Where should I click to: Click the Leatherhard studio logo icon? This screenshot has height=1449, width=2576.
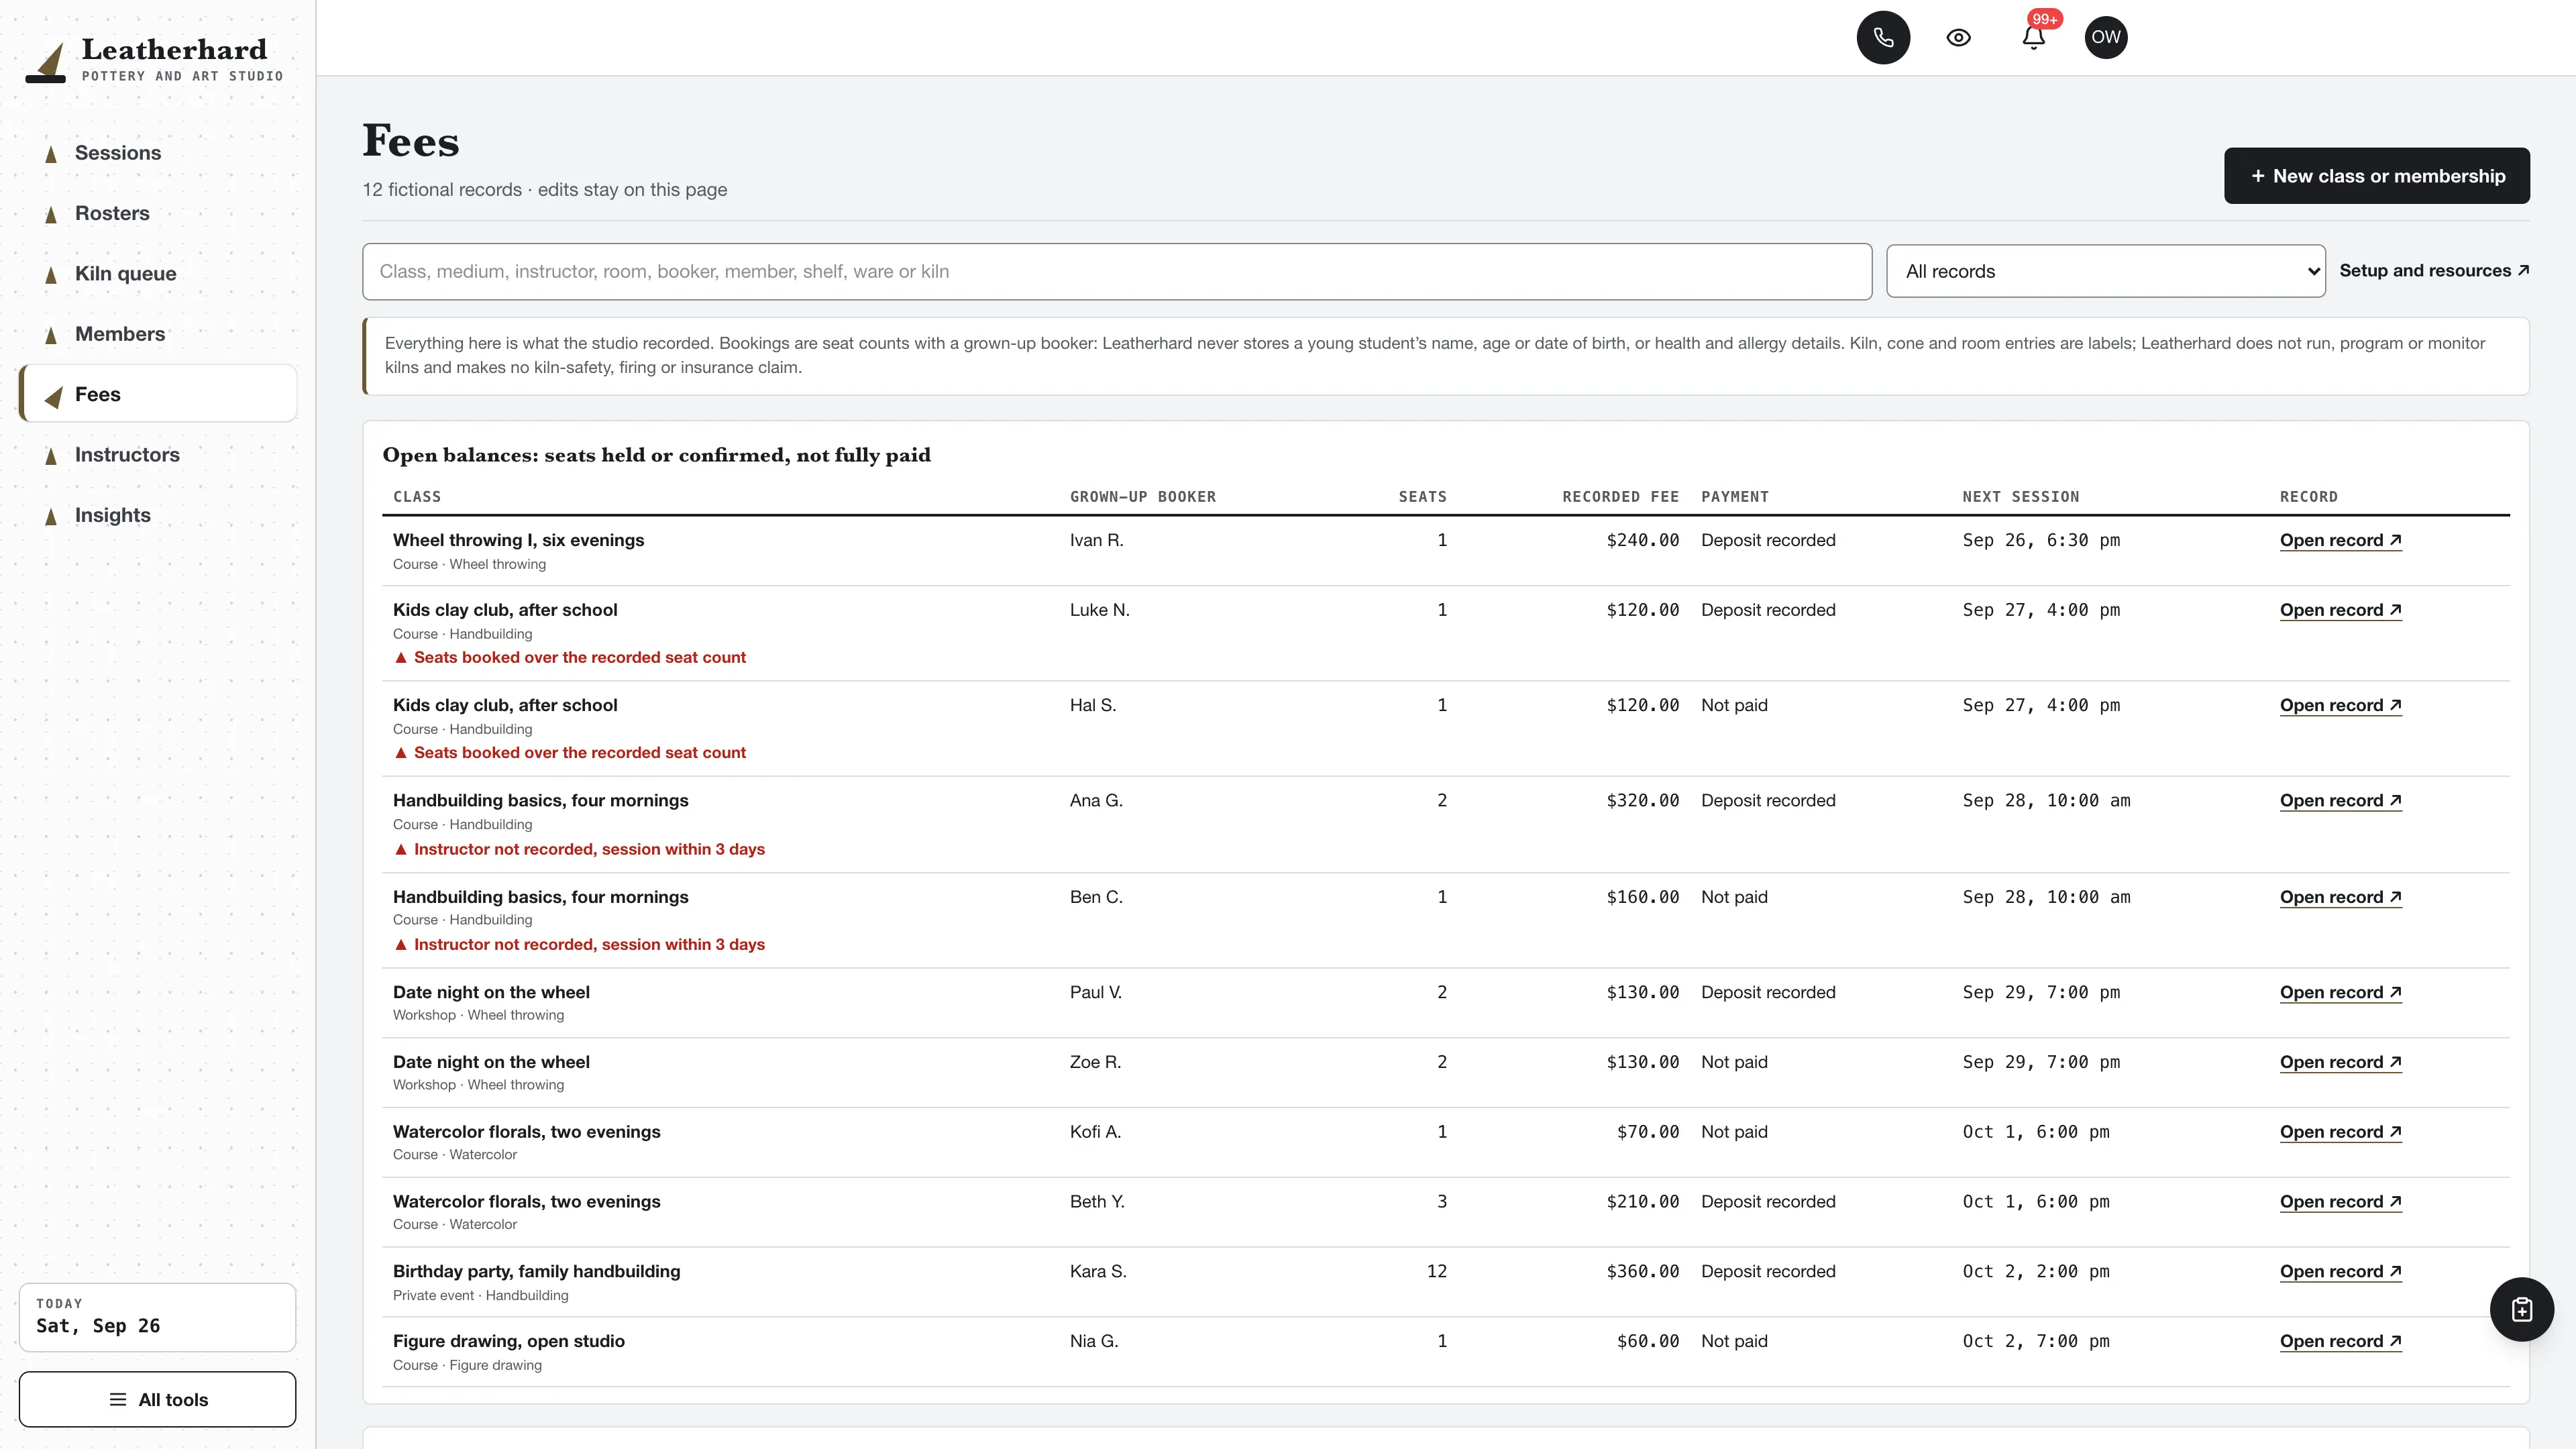click(x=46, y=62)
